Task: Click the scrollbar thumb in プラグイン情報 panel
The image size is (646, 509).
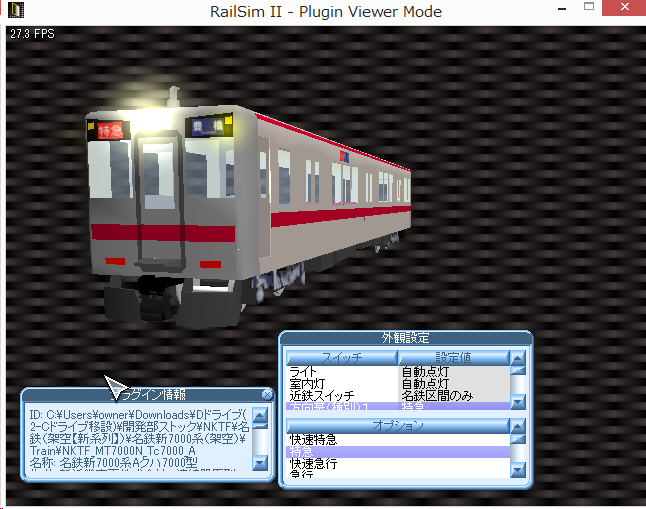Action: [260, 426]
